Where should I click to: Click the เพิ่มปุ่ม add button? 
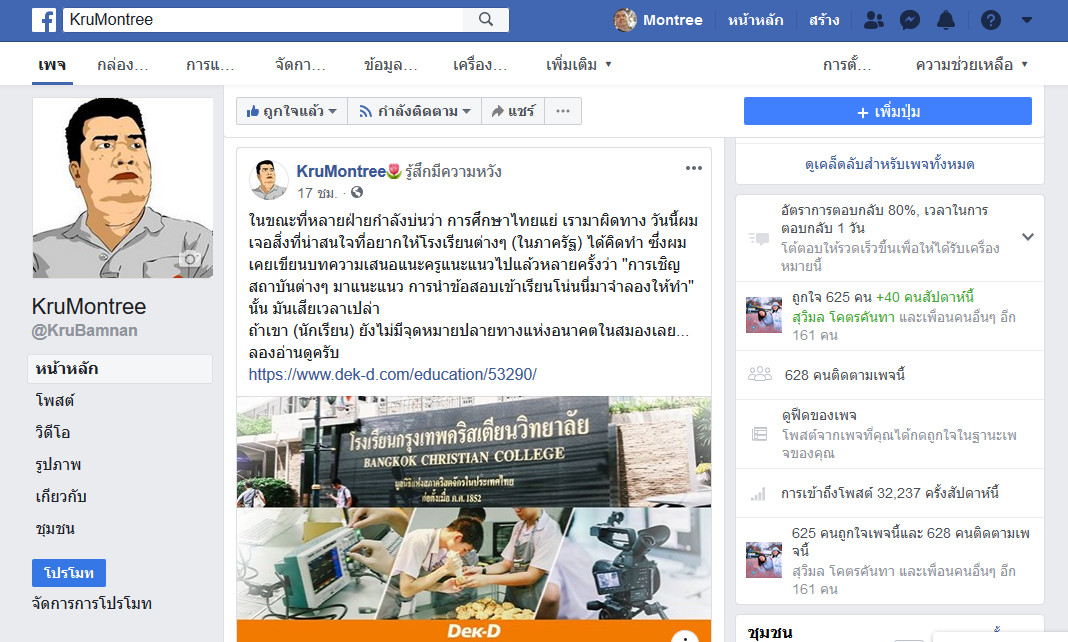point(888,111)
